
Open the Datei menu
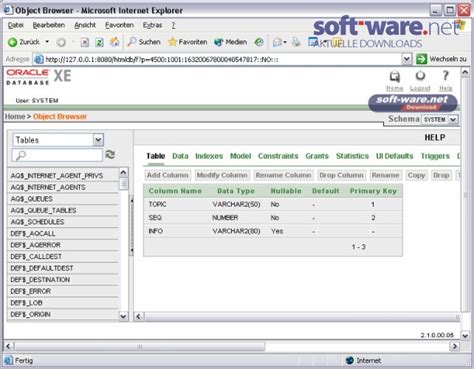(15, 25)
